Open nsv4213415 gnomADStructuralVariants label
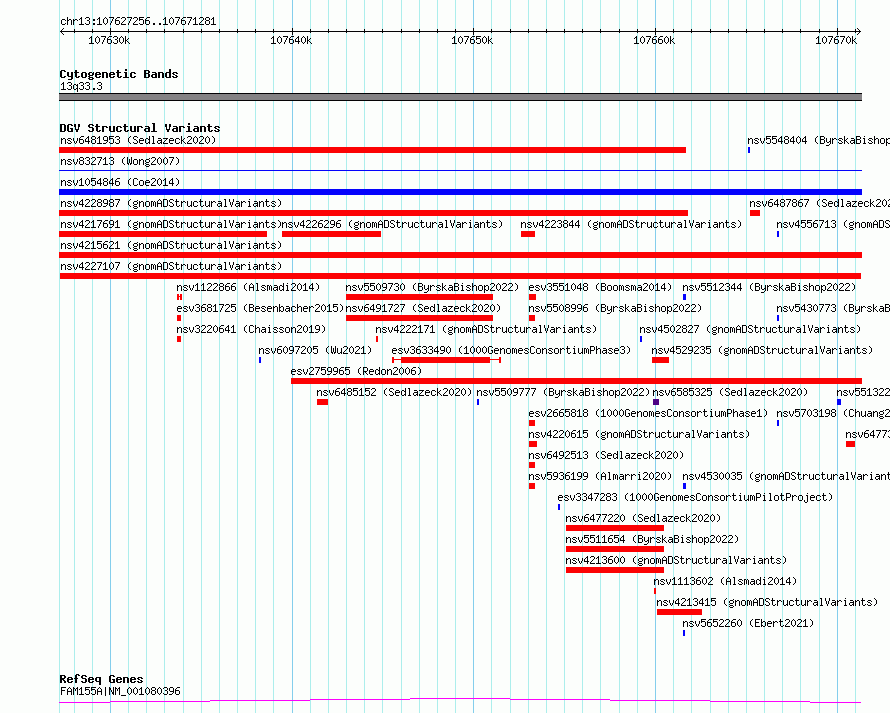 coord(767,602)
